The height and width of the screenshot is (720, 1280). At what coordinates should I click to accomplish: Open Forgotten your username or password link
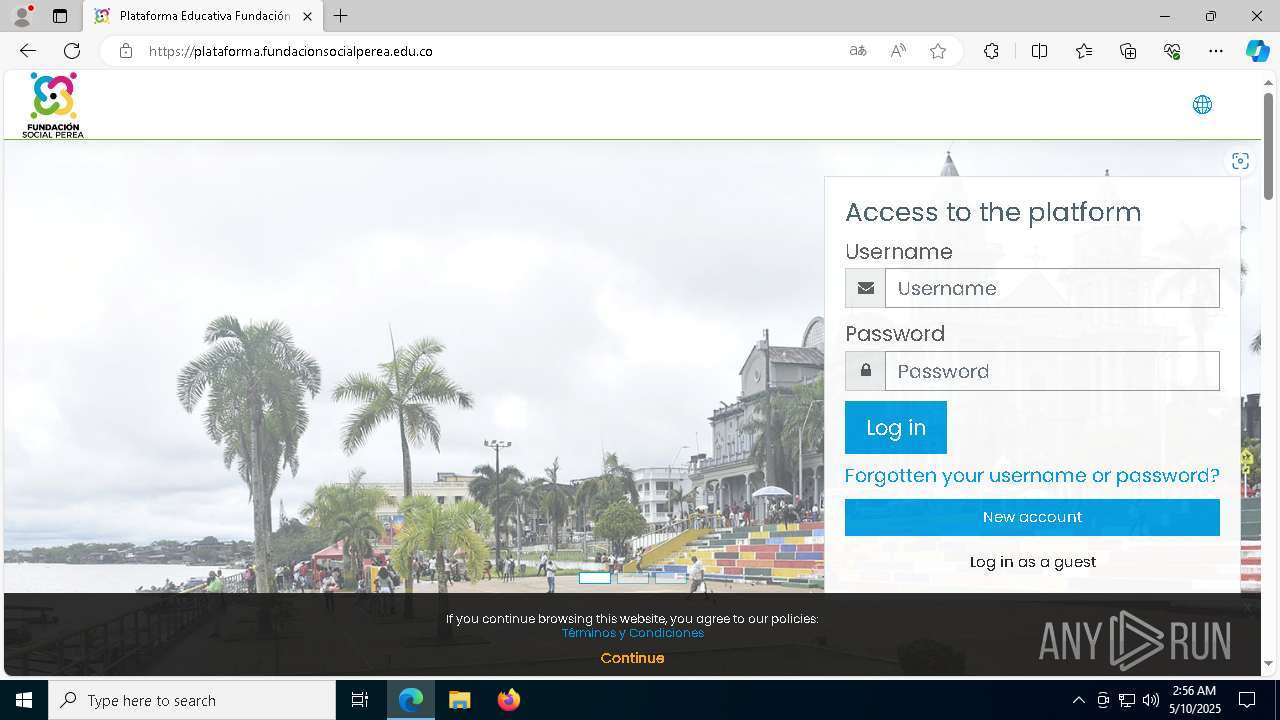click(1032, 476)
